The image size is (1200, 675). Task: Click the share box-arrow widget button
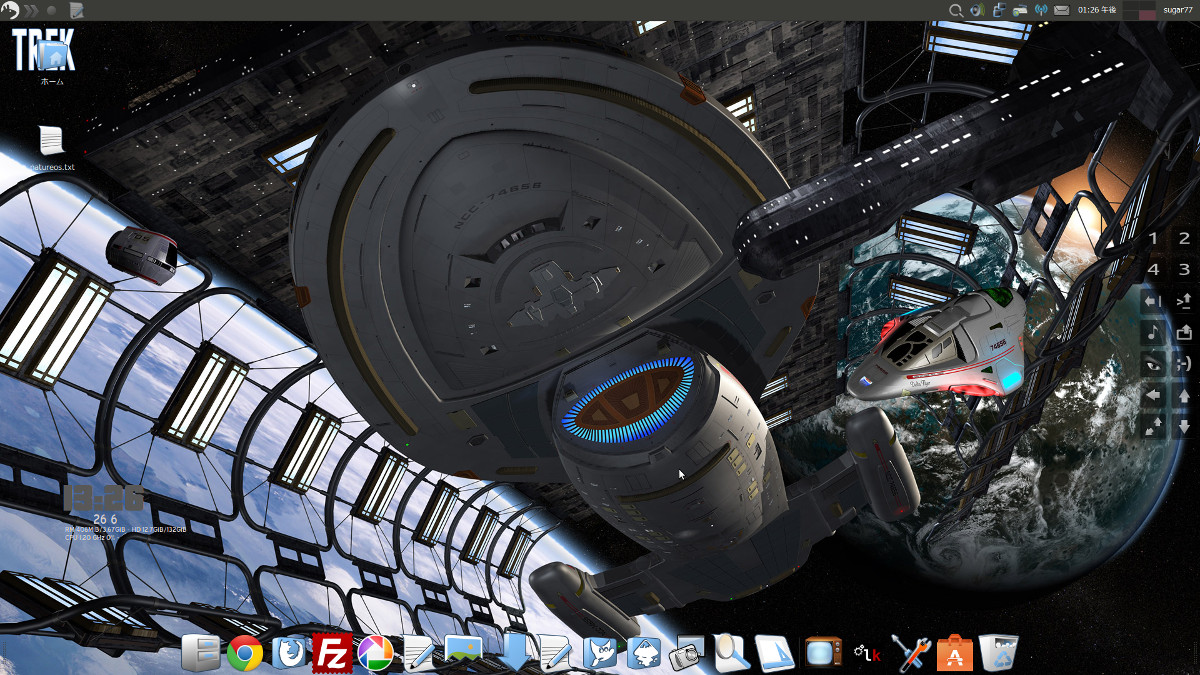tap(1184, 332)
